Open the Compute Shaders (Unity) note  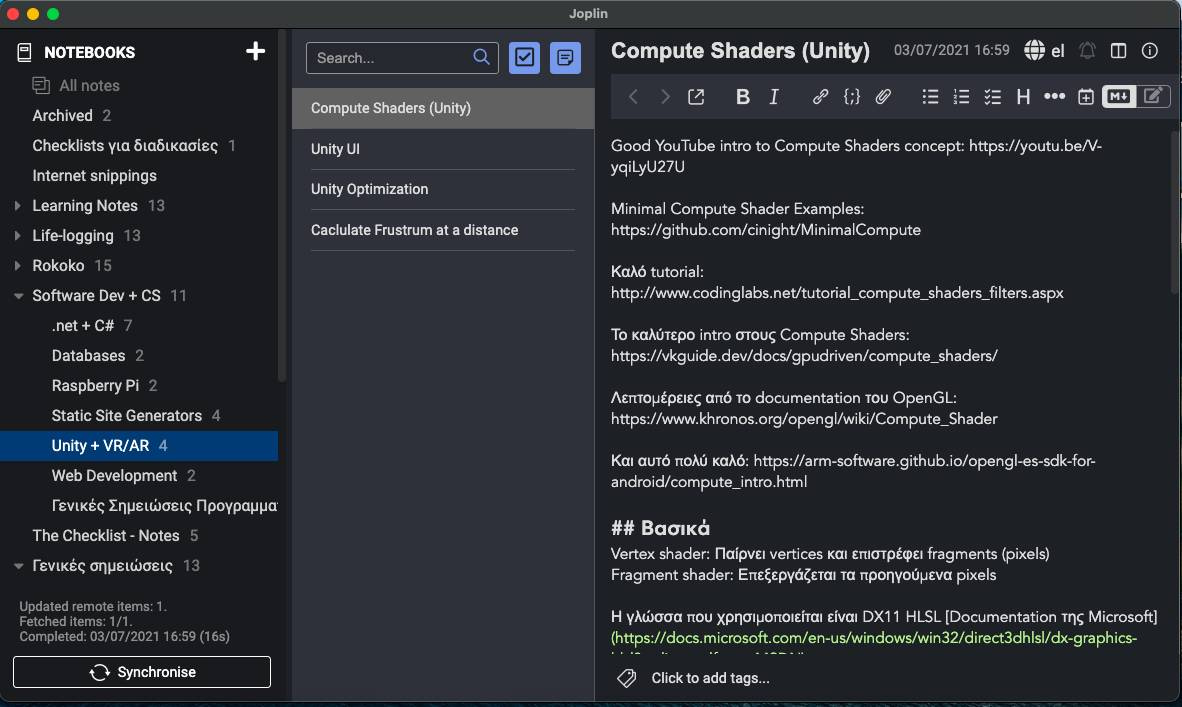point(443,108)
